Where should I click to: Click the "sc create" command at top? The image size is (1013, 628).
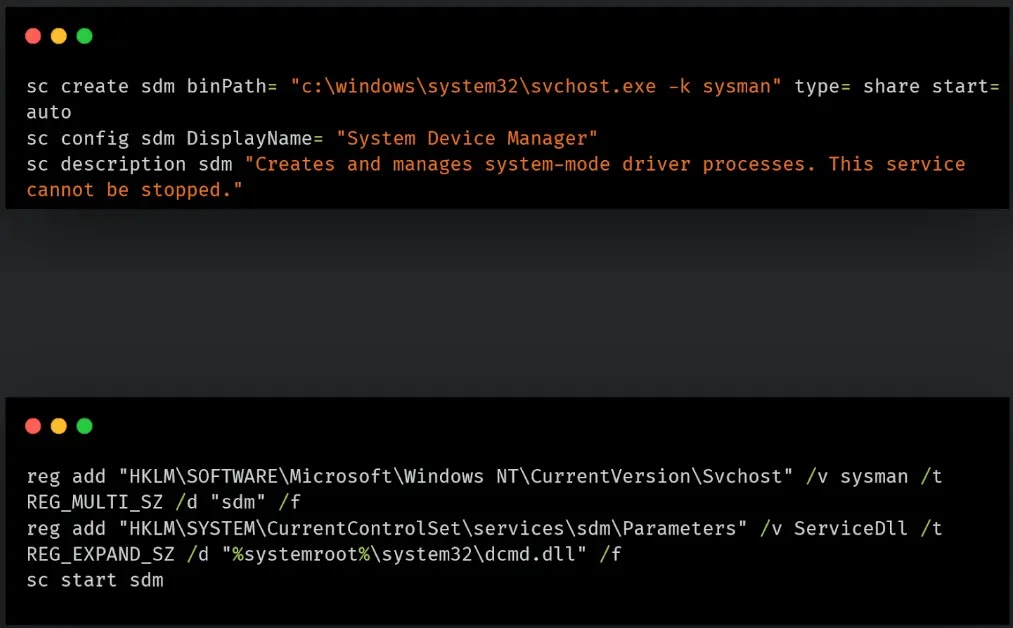(78, 87)
